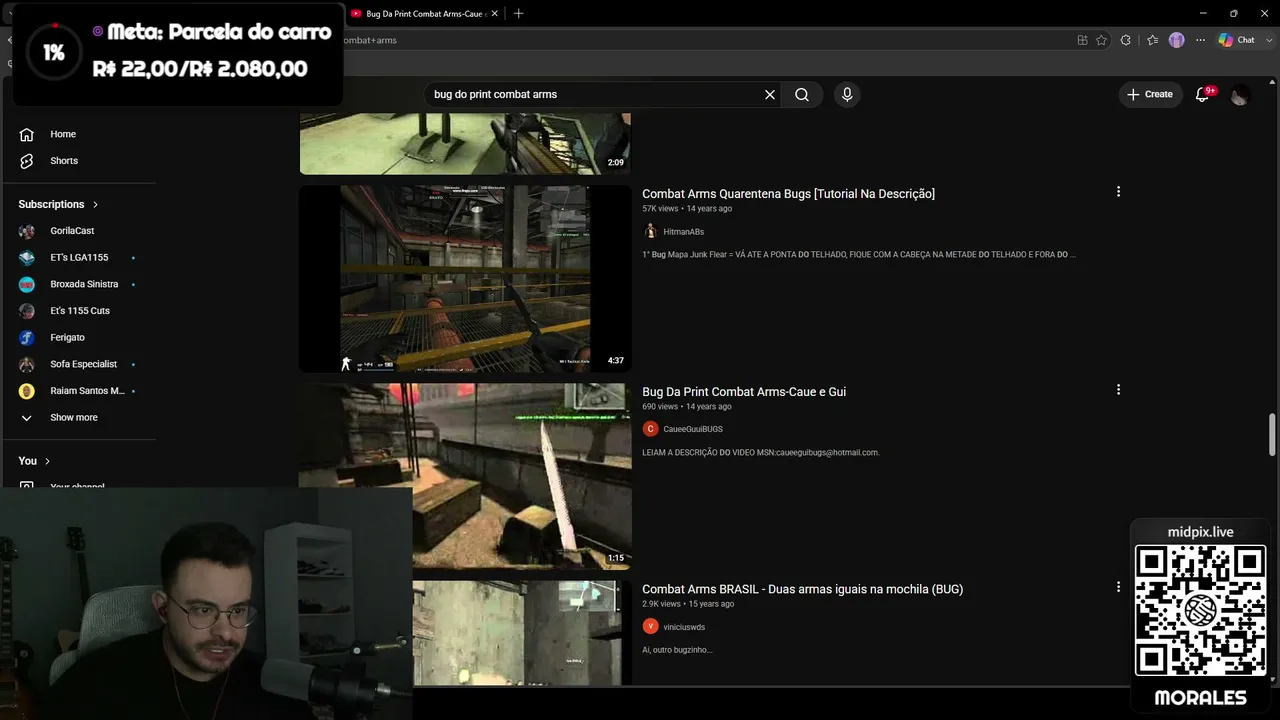This screenshot has width=1280, height=720.
Task: Open CaueeGuuiBUGS channel avatar icon
Action: pyautogui.click(x=650, y=429)
